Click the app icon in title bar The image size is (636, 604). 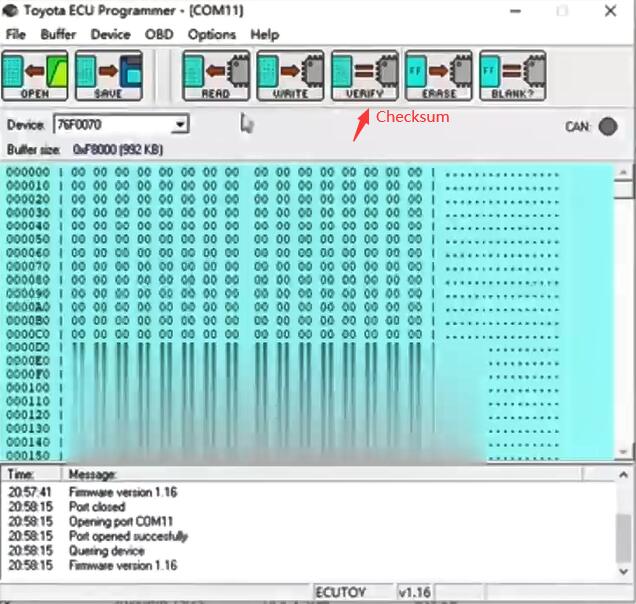10,11
